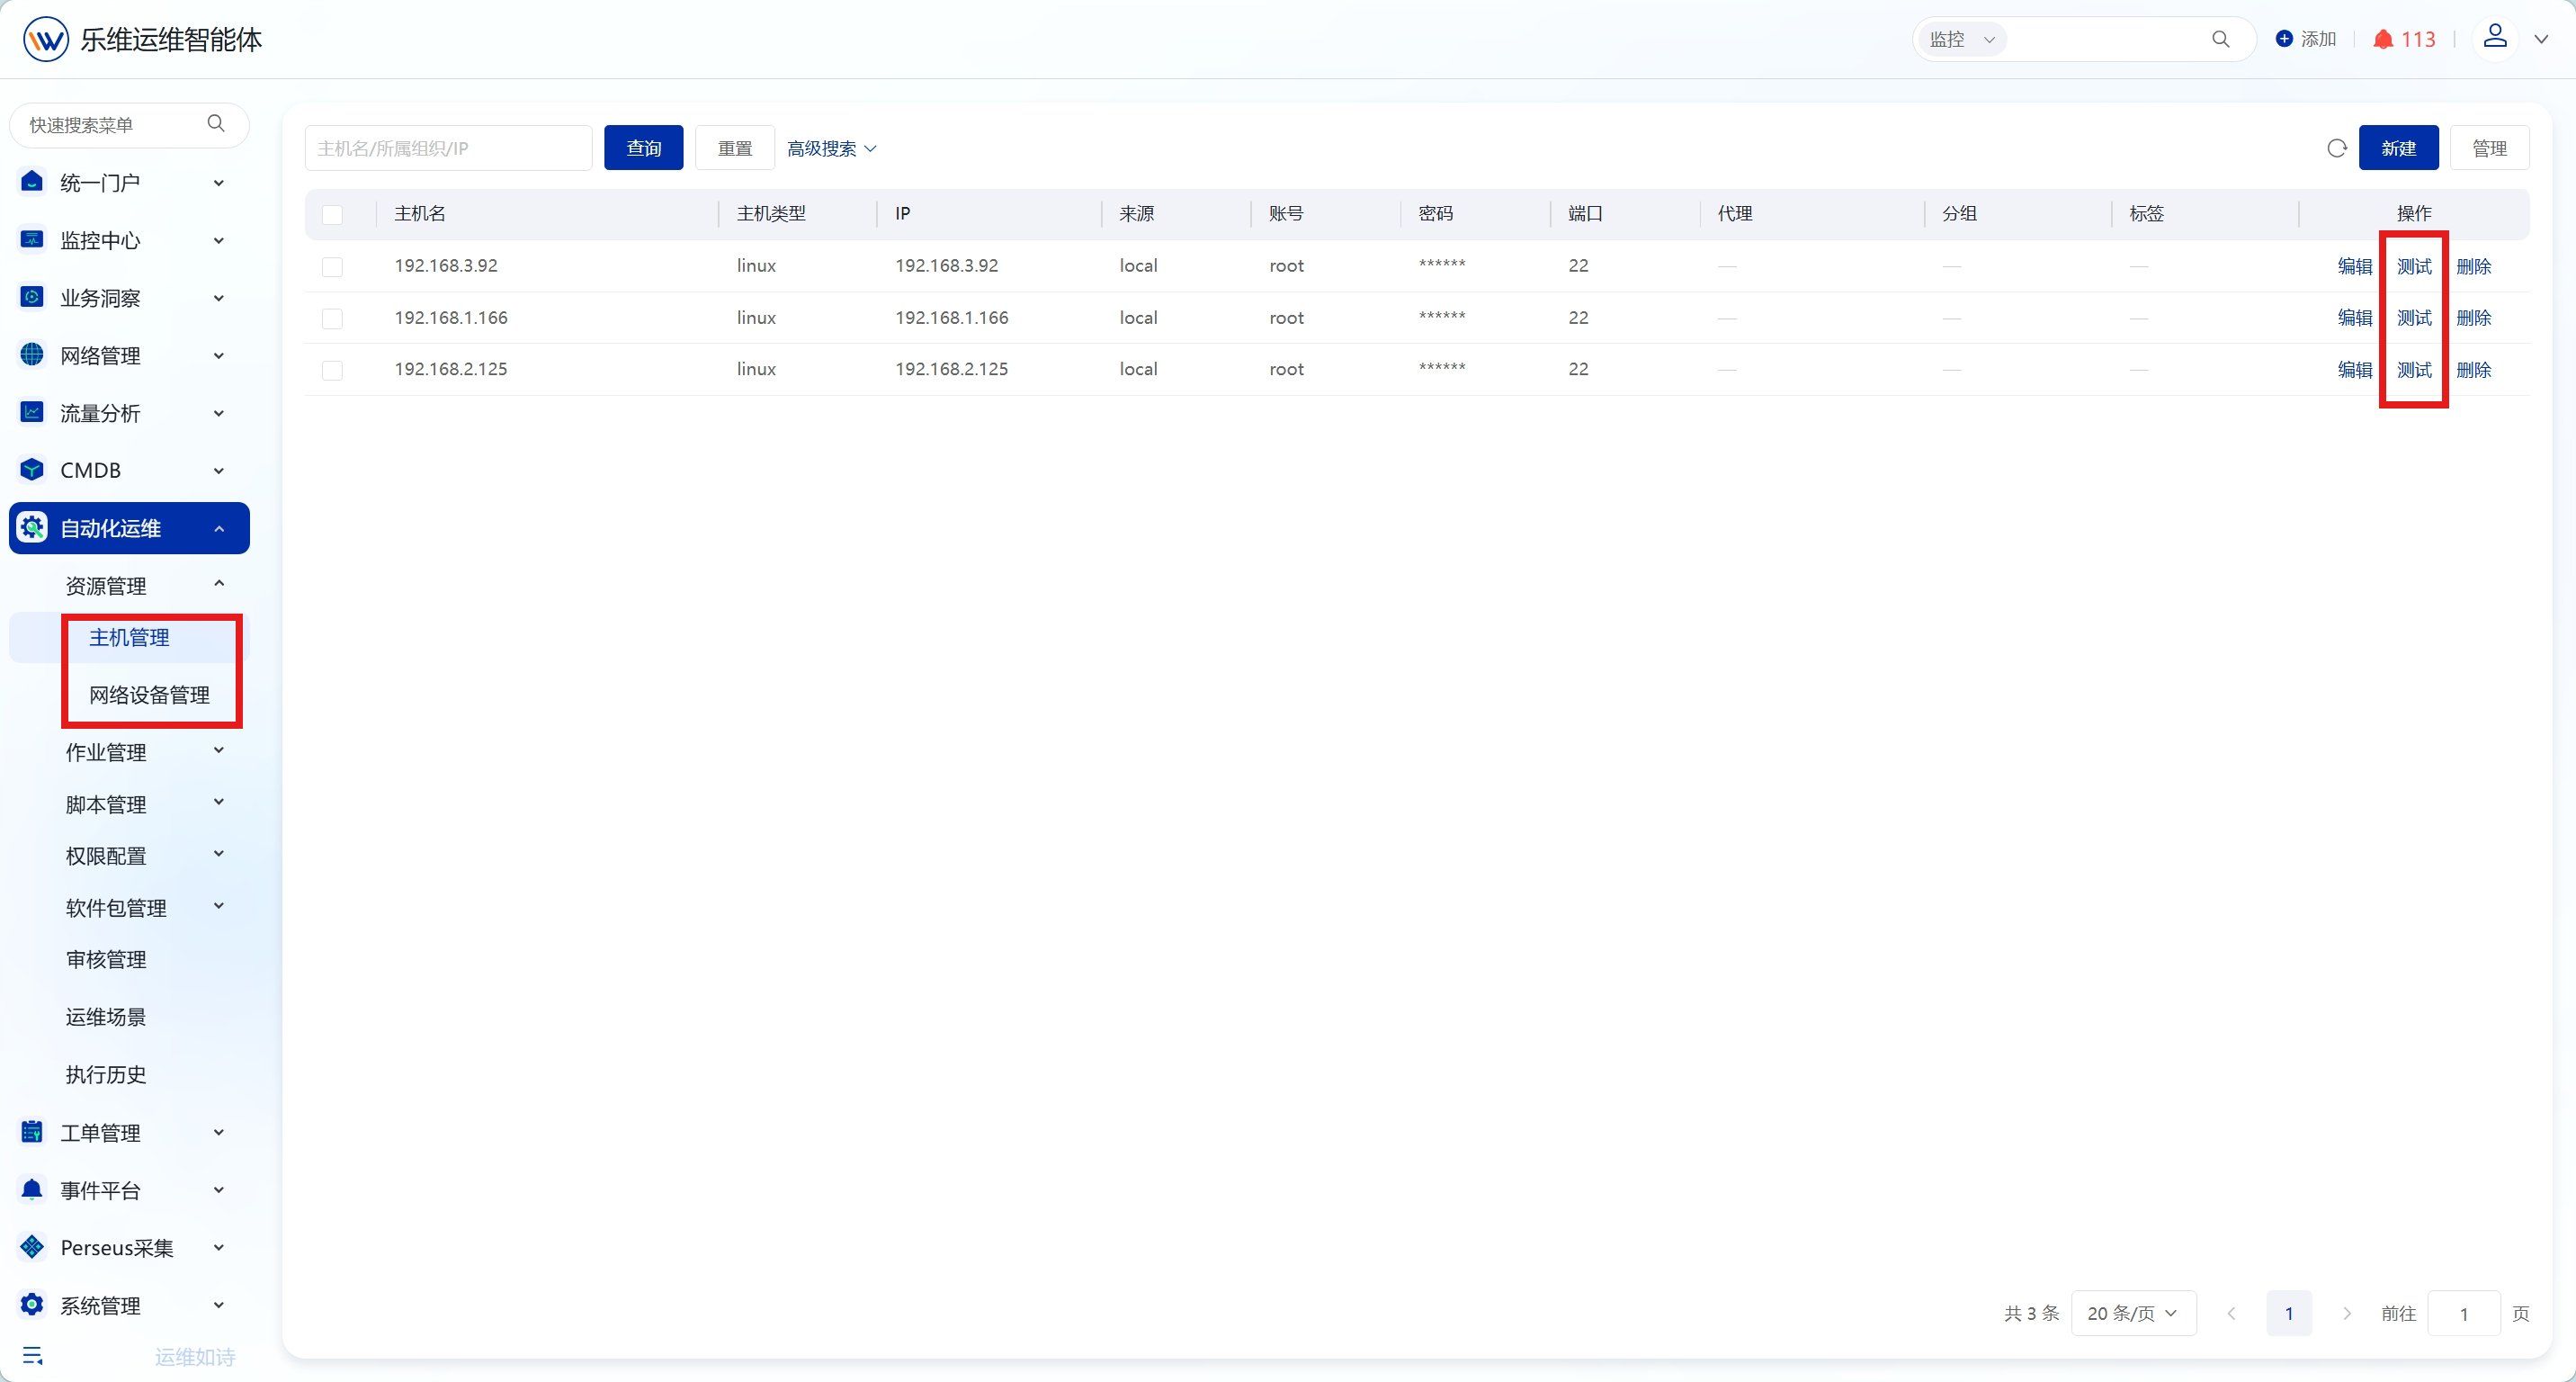The image size is (2576, 1382).
Task: Click 编辑 for host 192.168.2.125
Action: click(x=2355, y=370)
